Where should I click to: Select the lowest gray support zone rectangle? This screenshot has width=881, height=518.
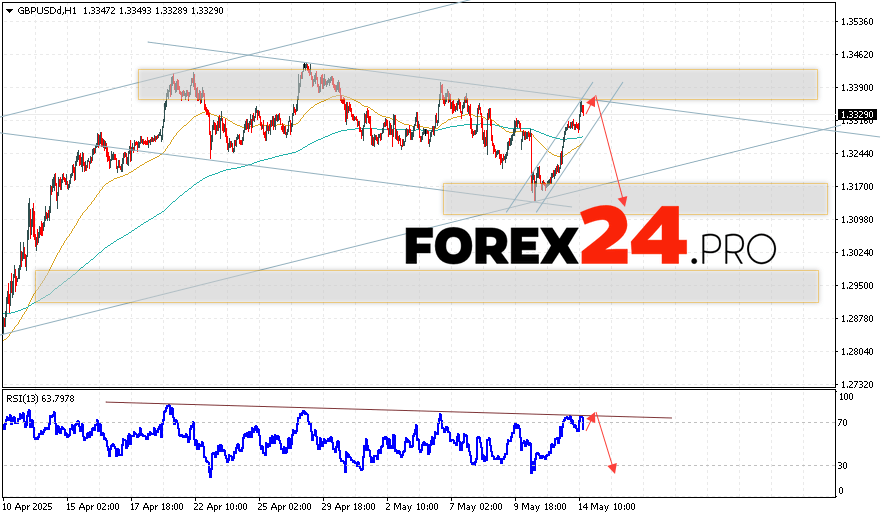(426, 286)
